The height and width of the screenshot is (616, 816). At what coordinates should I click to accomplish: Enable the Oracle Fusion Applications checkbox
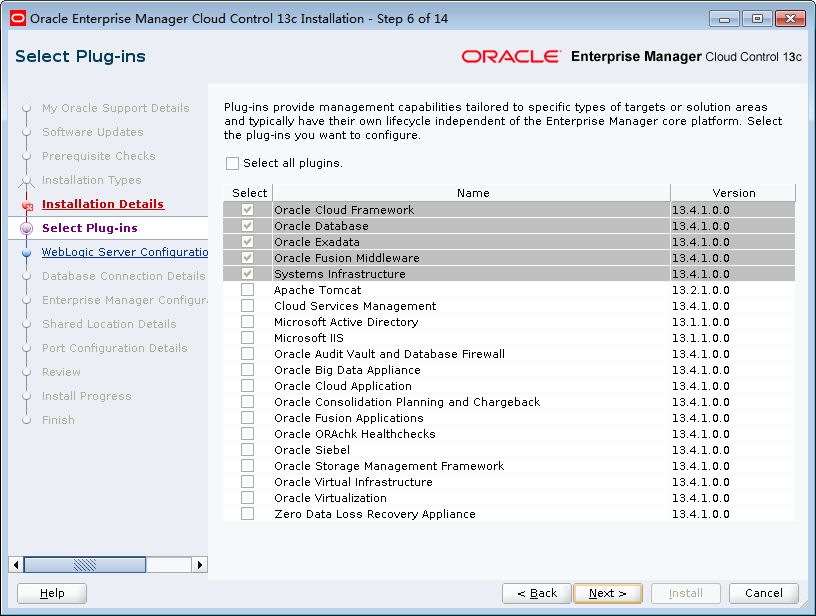tap(248, 418)
